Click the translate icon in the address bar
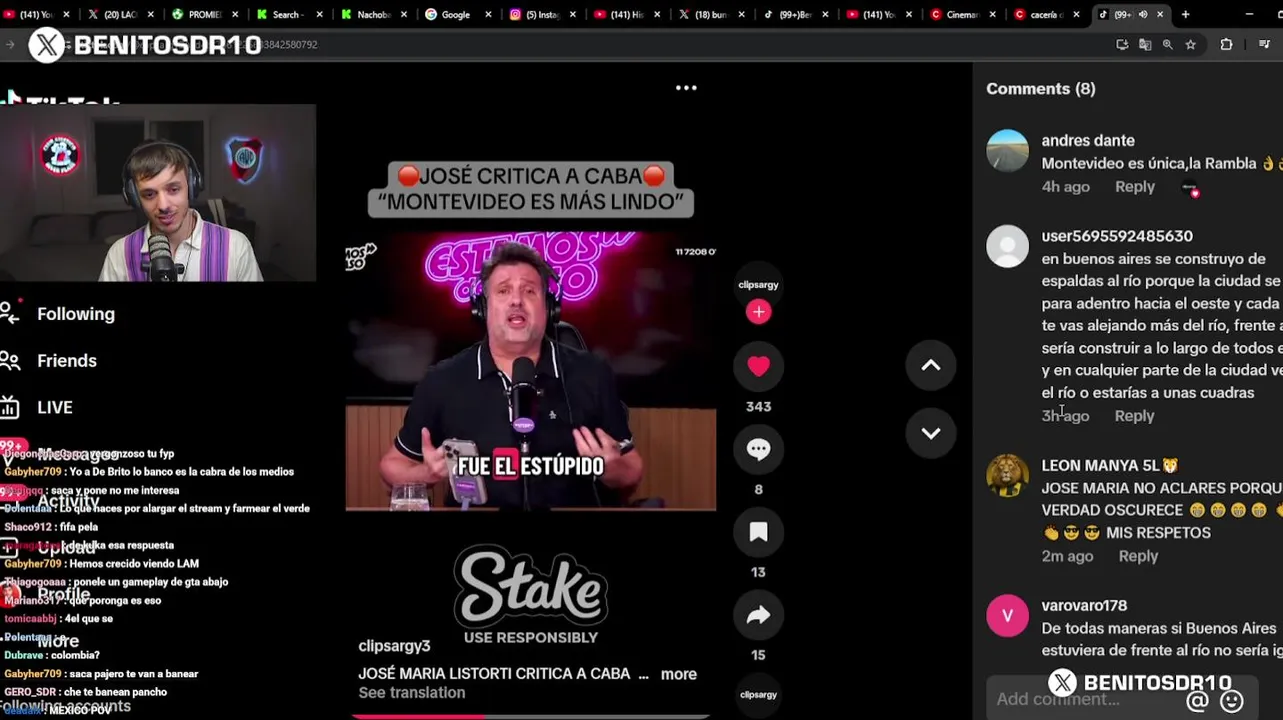The width and height of the screenshot is (1283, 720). pos(1145,45)
